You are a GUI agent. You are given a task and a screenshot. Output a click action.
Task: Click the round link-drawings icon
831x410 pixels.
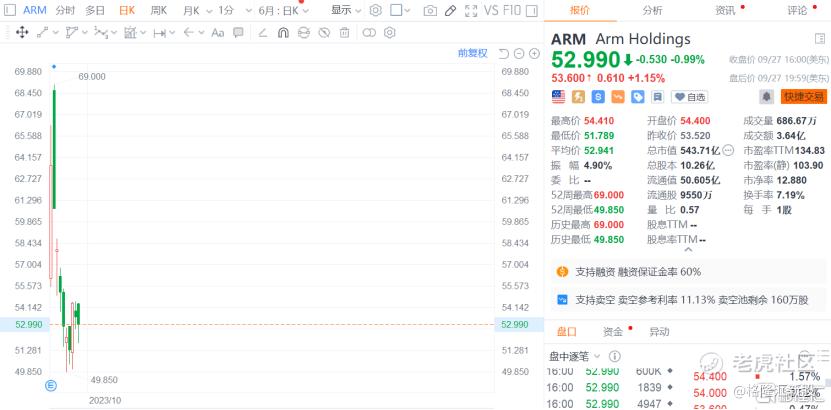(304, 33)
